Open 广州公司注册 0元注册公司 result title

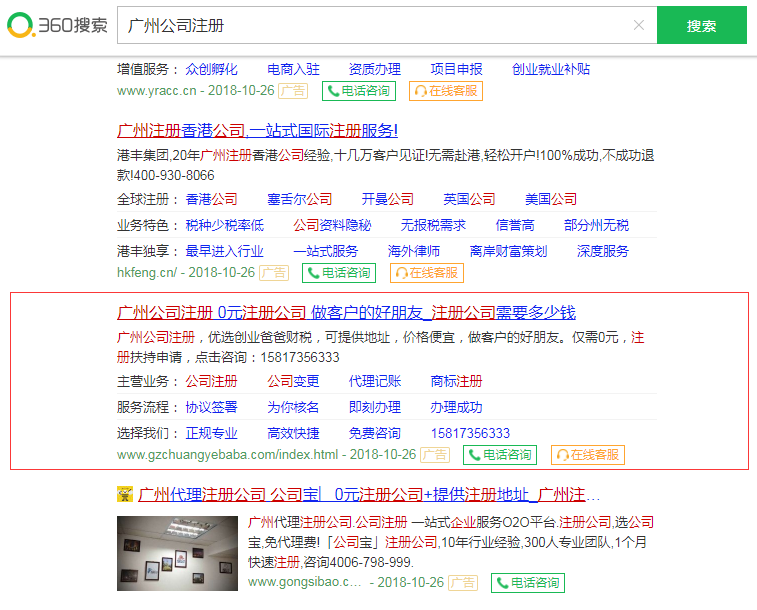[346, 312]
